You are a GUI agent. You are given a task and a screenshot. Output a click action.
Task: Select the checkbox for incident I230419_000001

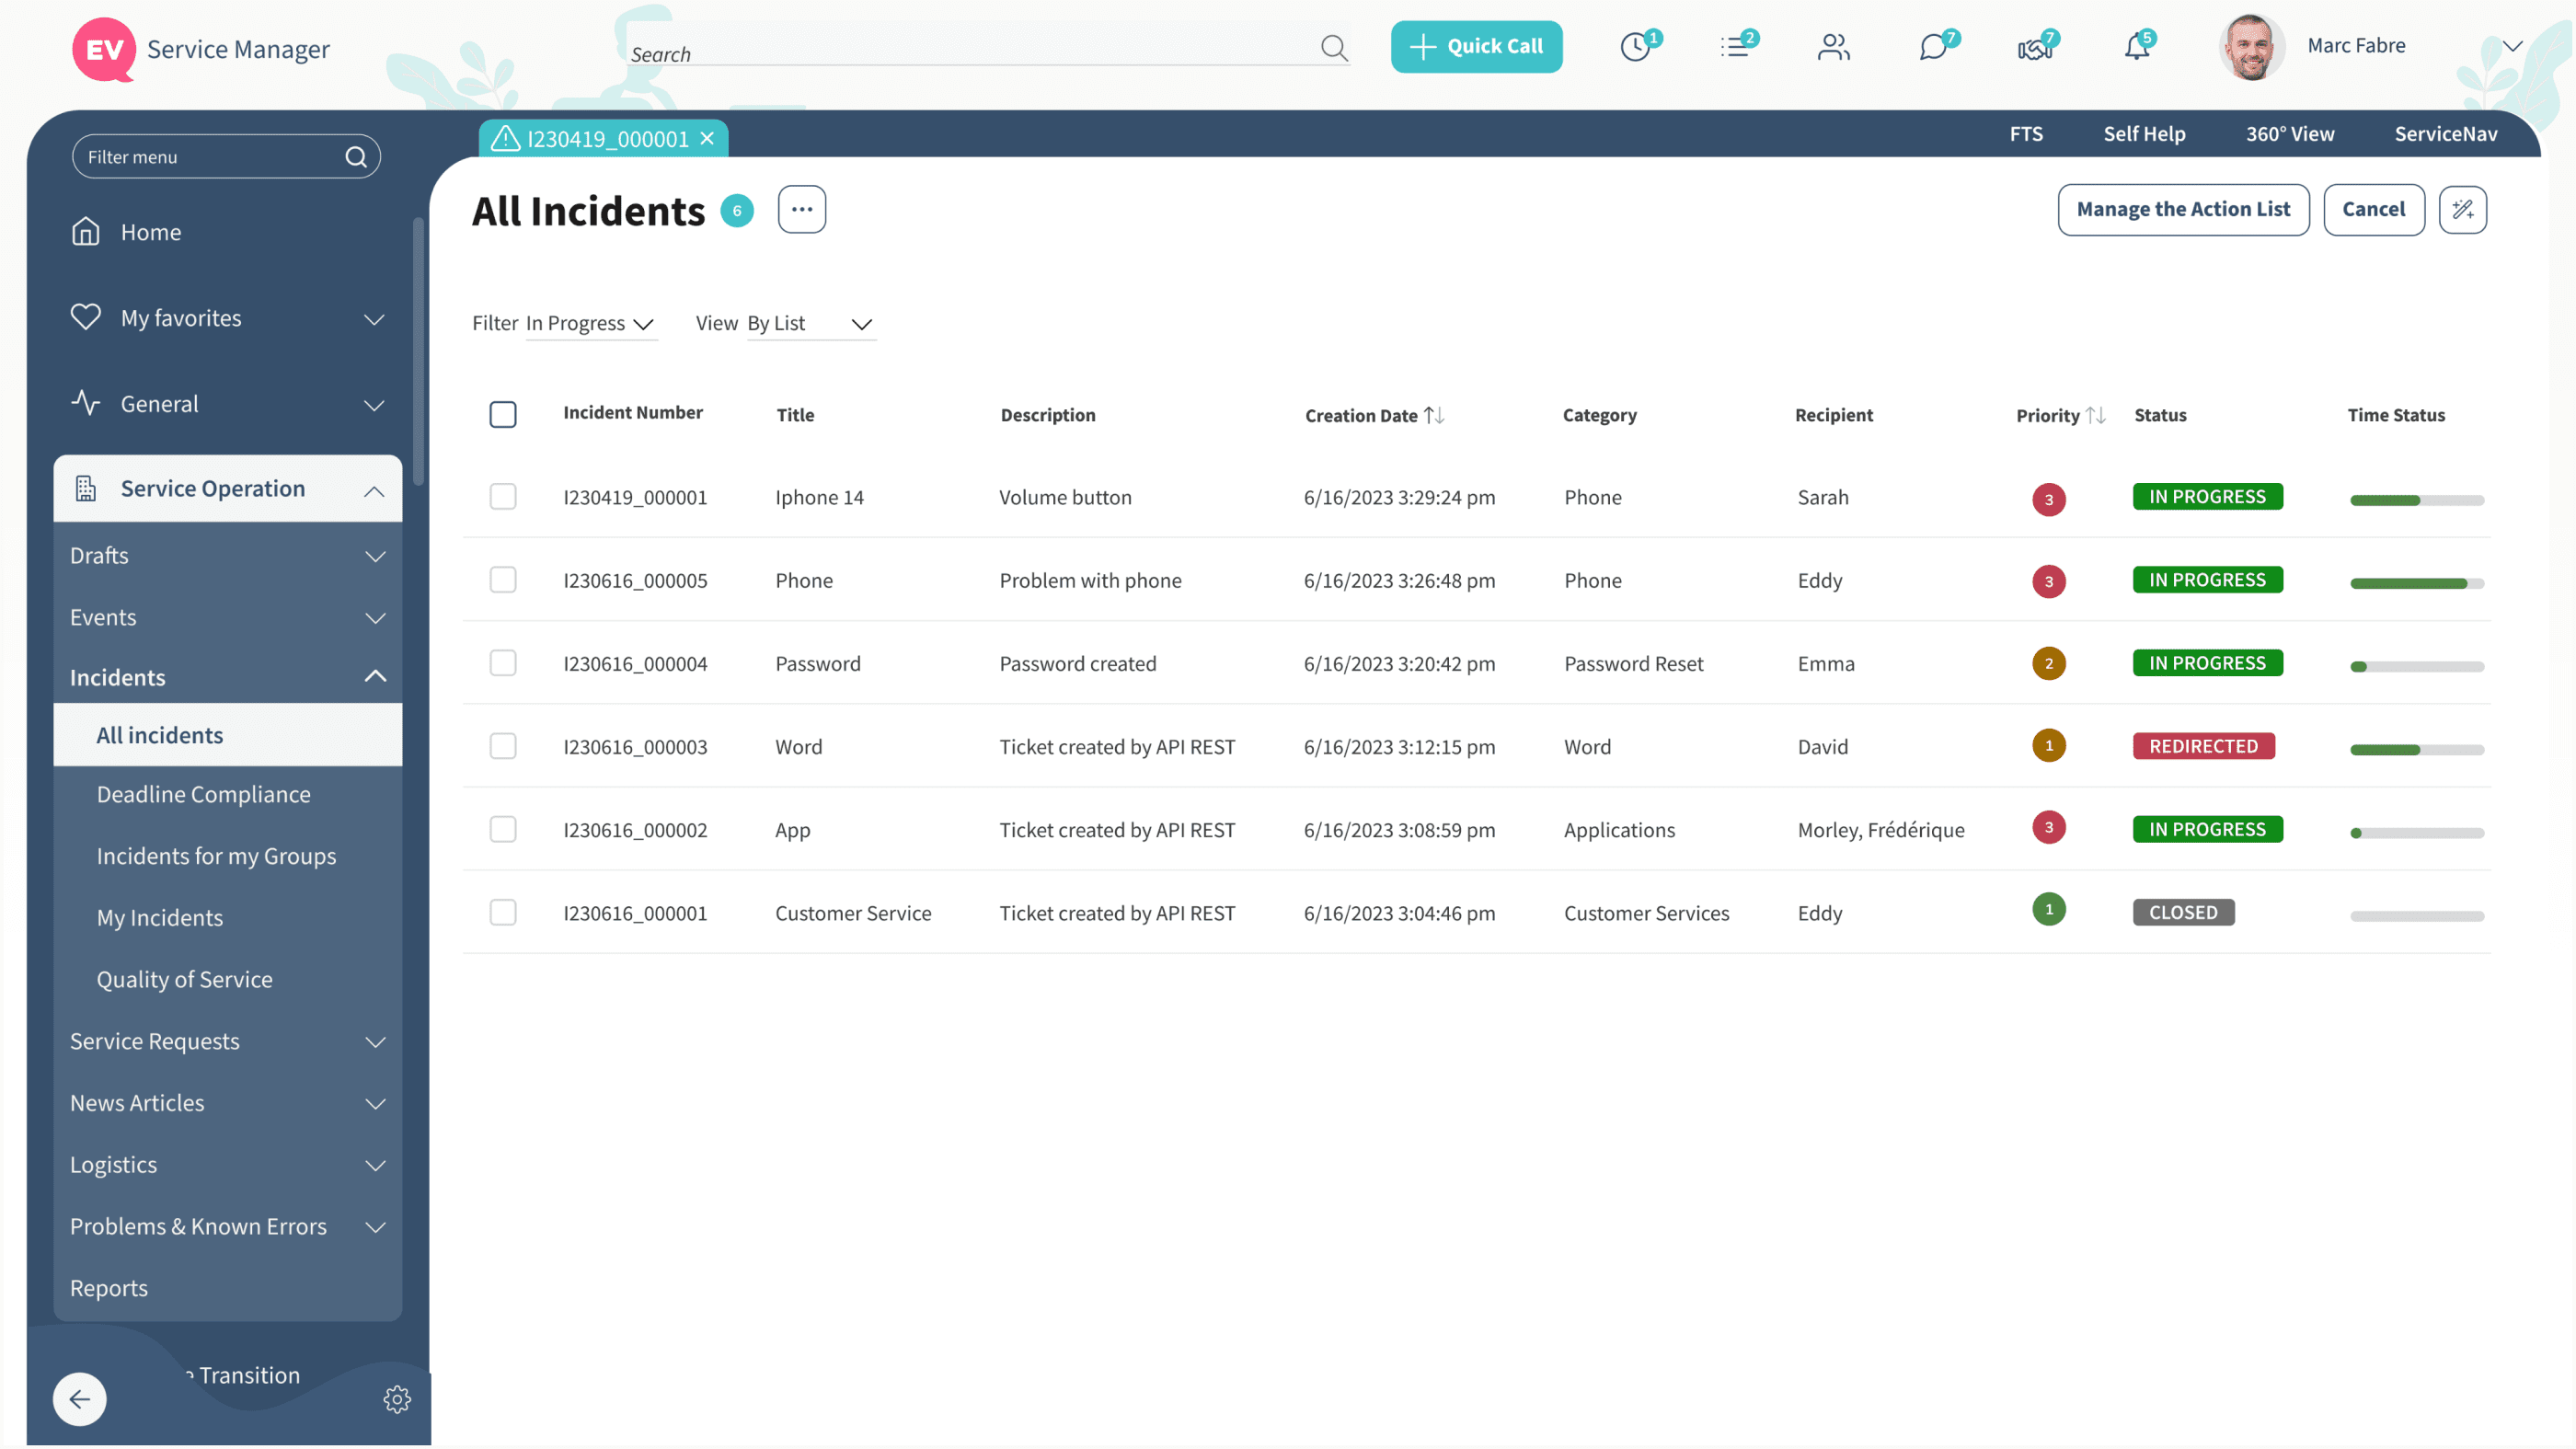pos(503,496)
